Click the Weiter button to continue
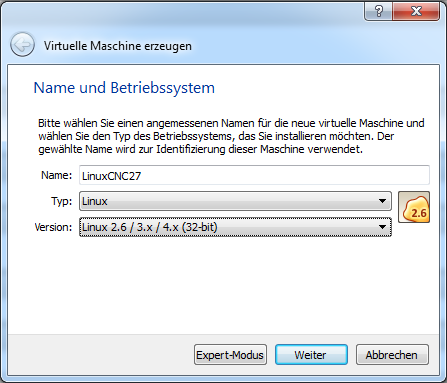The width and height of the screenshot is (447, 383). [x=311, y=355]
